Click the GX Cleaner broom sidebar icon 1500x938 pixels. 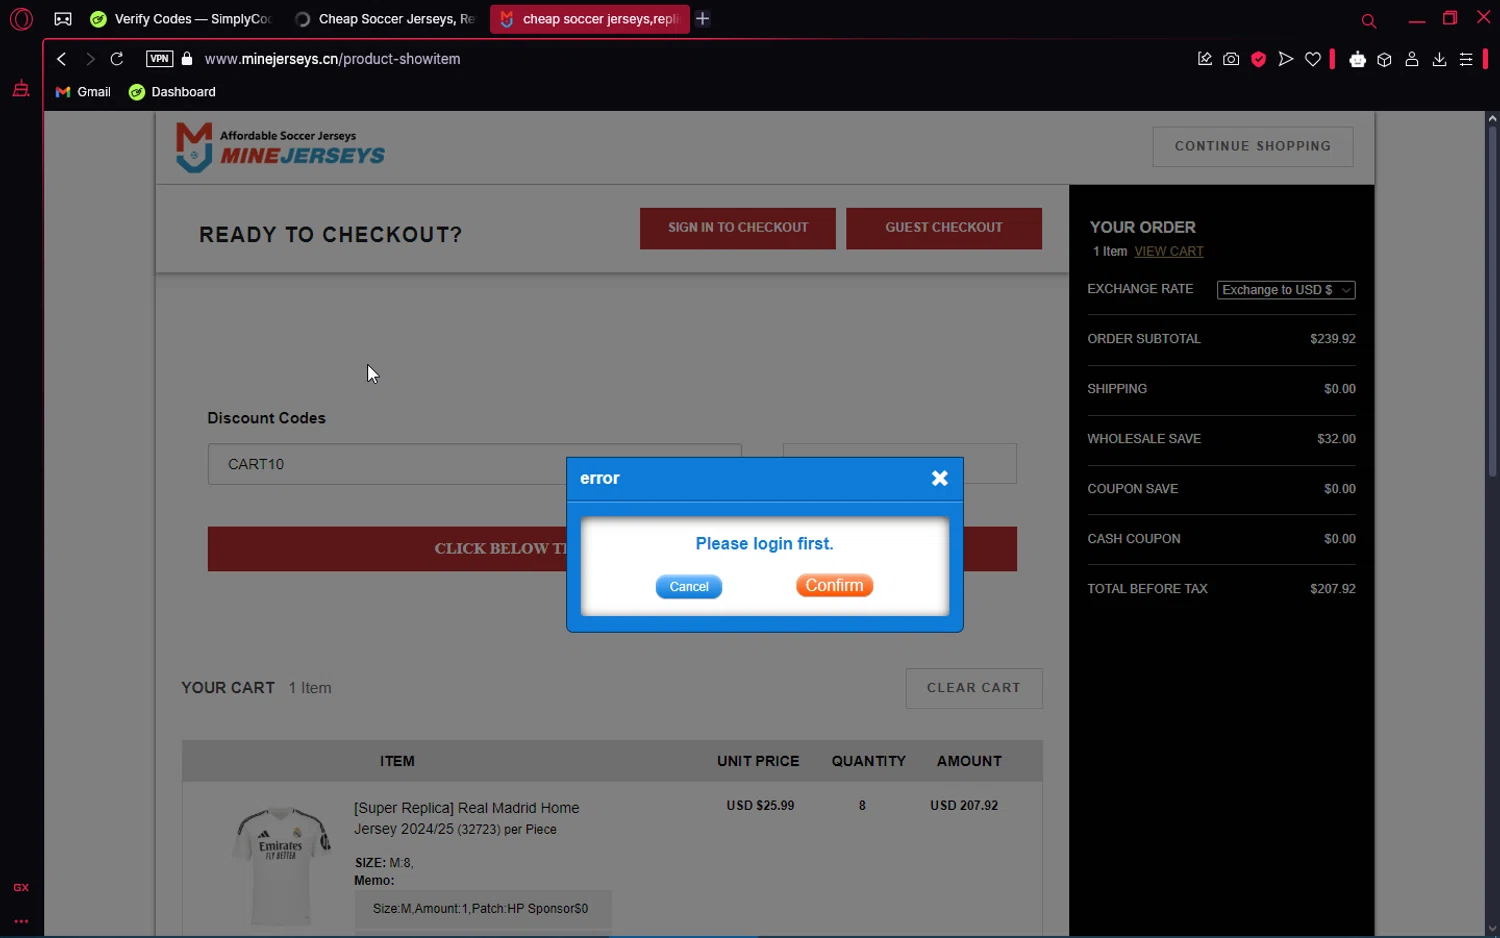(x=21, y=89)
